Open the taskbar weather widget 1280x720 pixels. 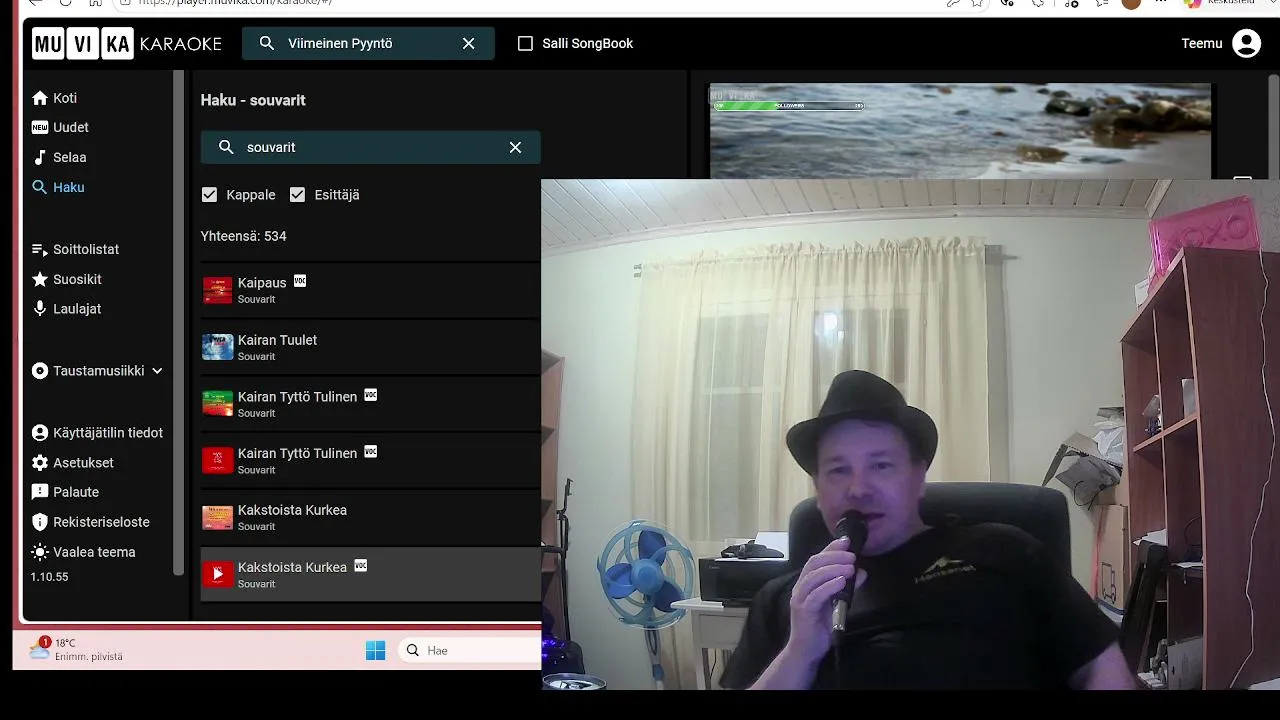point(76,649)
